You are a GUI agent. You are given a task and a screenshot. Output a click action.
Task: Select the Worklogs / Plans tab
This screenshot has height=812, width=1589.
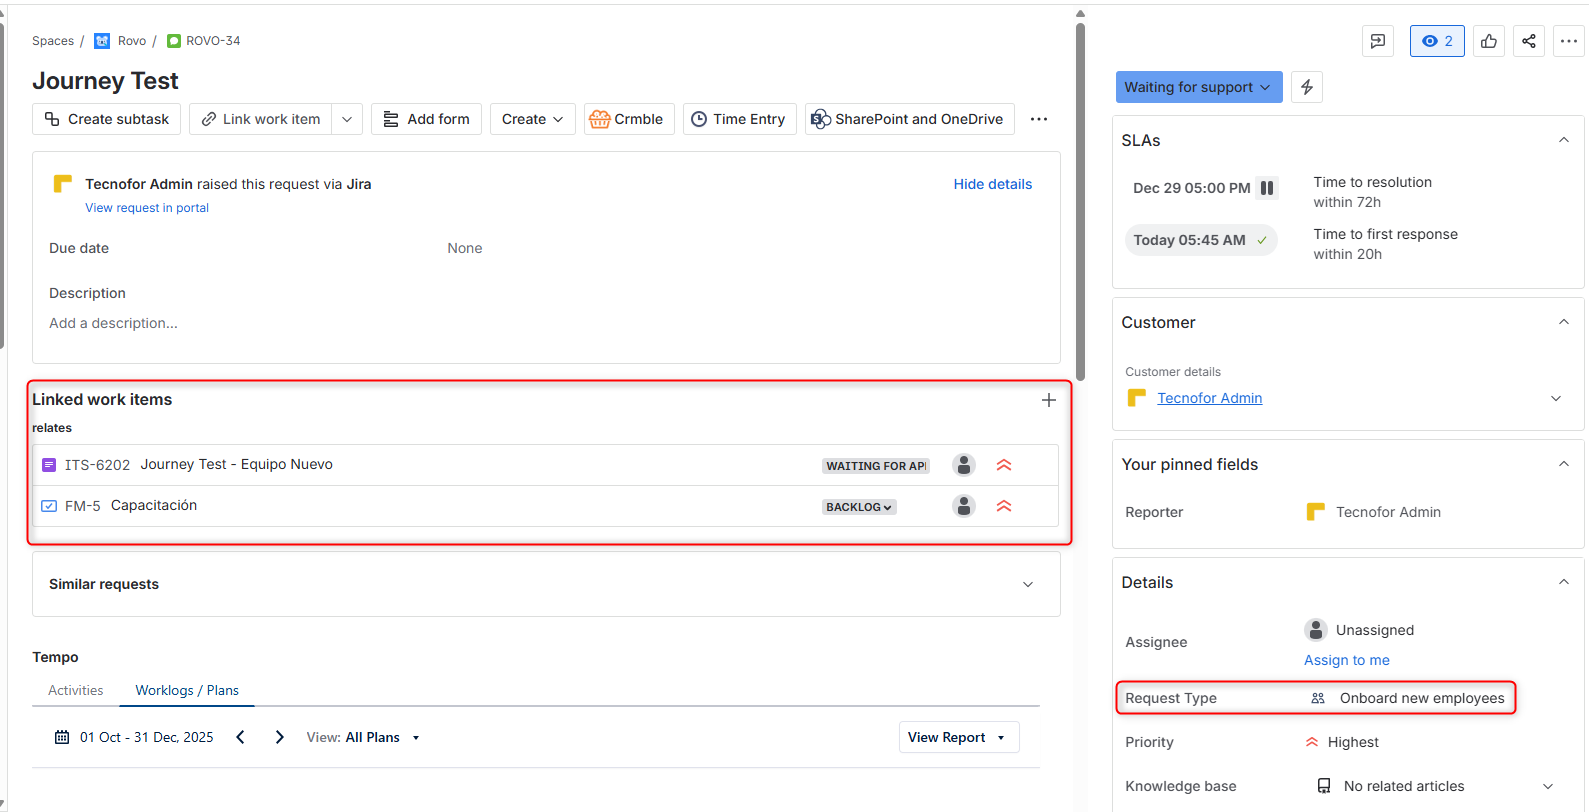pos(187,690)
